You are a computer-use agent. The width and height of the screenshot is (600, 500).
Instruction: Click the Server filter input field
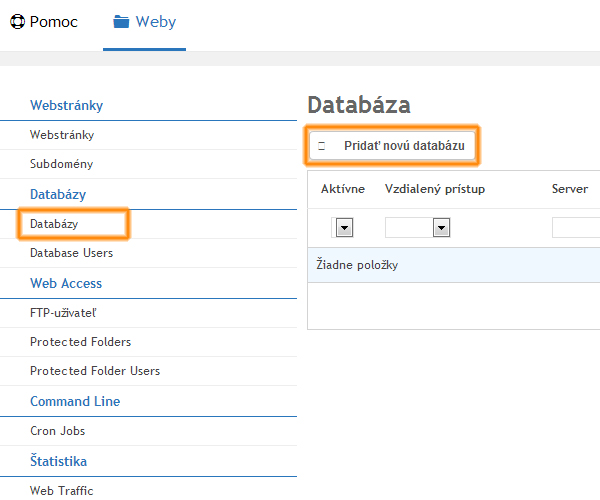coord(576,228)
